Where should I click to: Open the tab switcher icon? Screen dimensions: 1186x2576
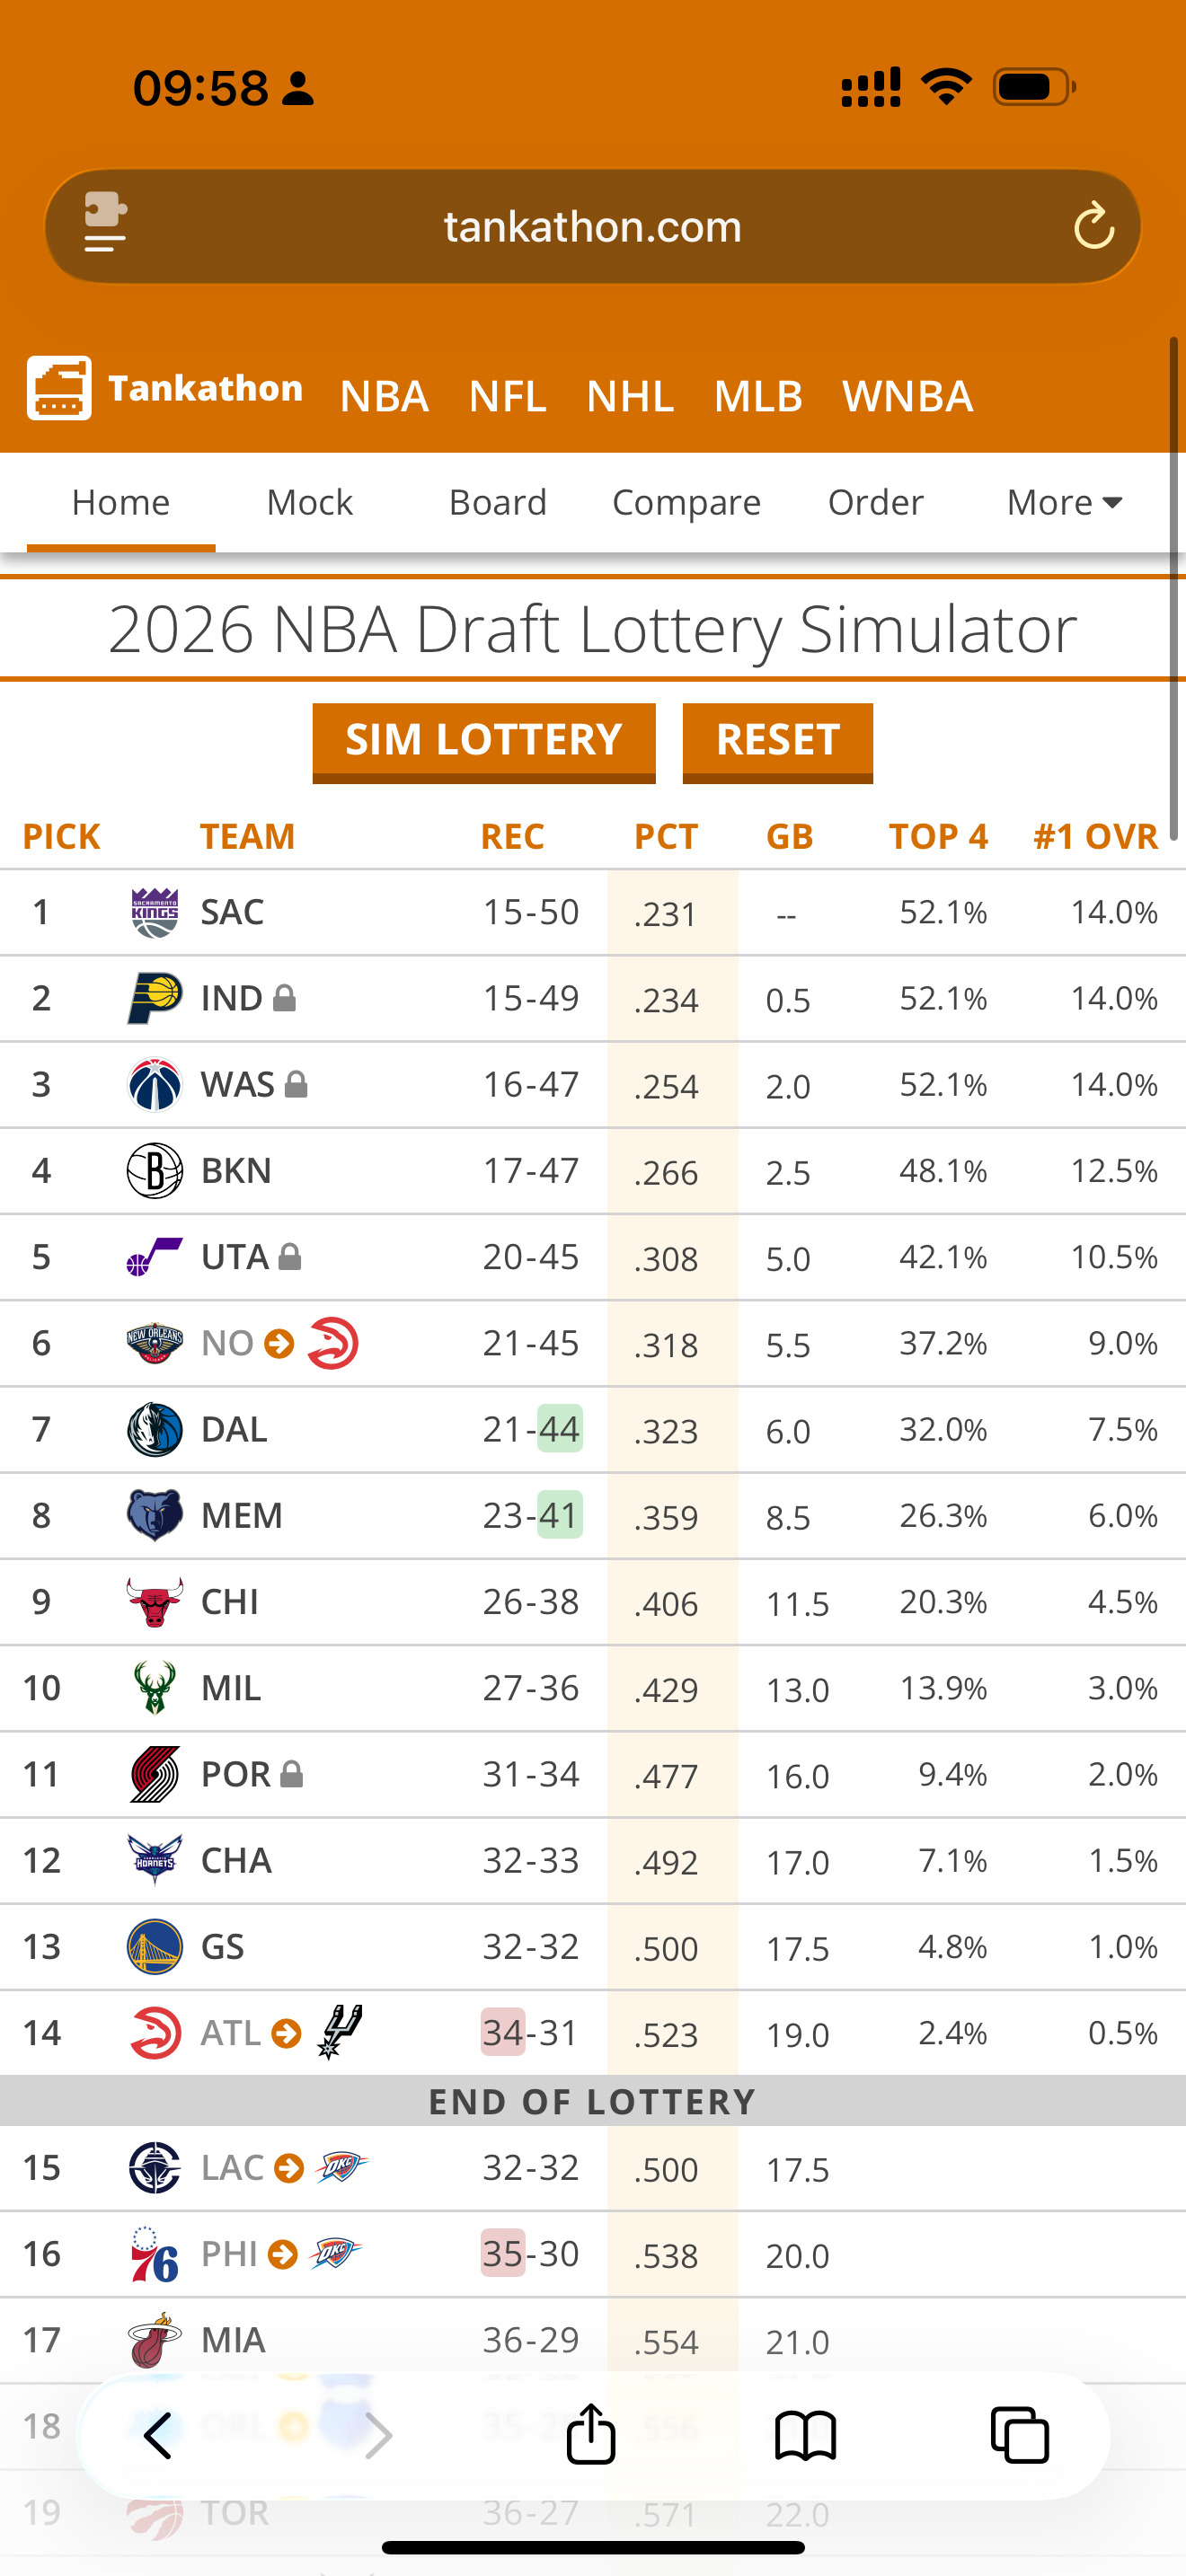click(1022, 2437)
